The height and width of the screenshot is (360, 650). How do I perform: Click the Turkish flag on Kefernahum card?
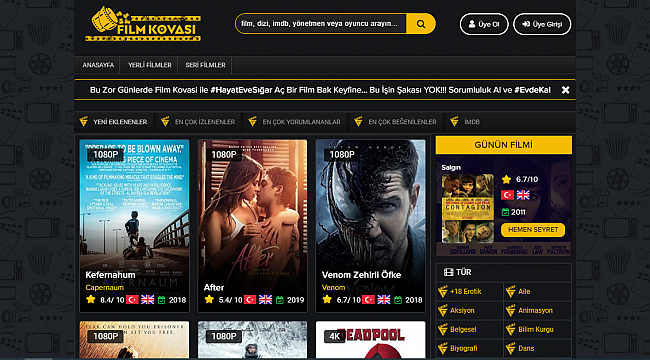point(132,299)
